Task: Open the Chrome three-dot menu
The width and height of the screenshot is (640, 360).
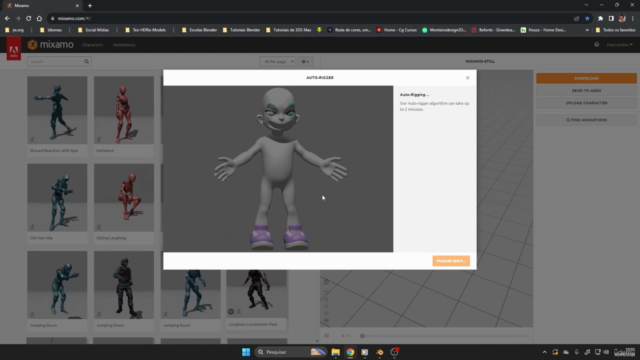Action: 633,18
